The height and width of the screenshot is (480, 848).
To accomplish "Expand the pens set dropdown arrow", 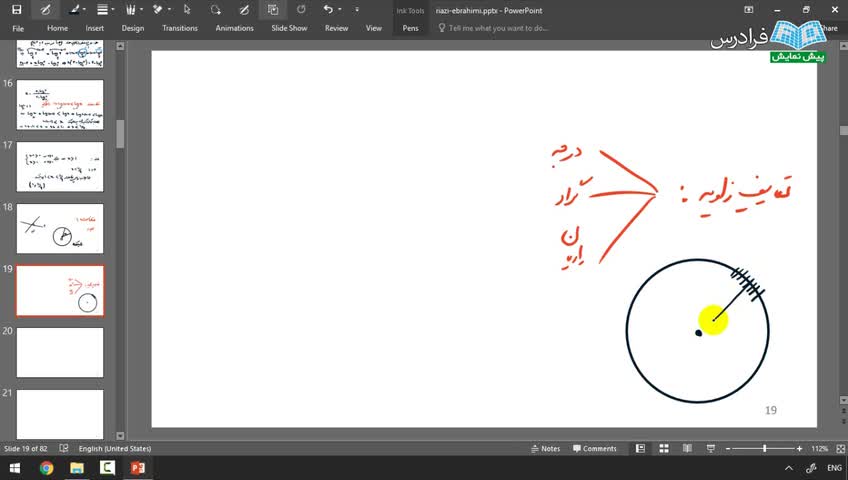I will [x=141, y=10].
